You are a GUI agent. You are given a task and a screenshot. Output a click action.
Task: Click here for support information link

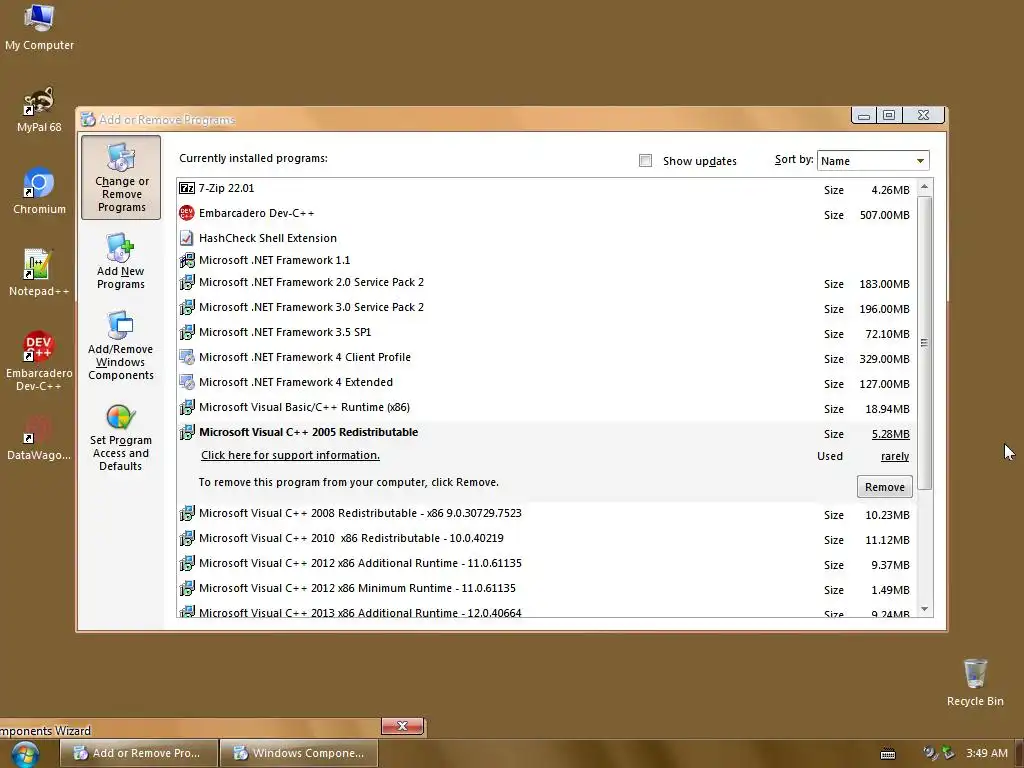290,455
